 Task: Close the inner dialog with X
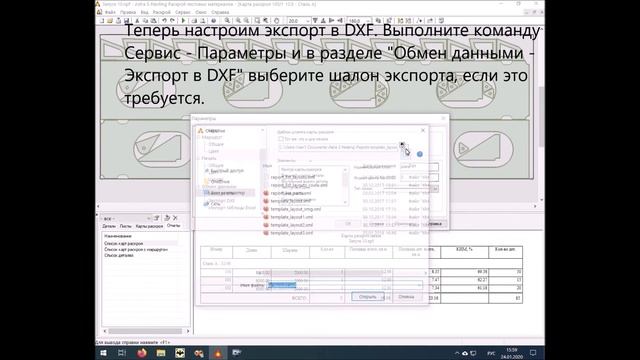pos(423,130)
